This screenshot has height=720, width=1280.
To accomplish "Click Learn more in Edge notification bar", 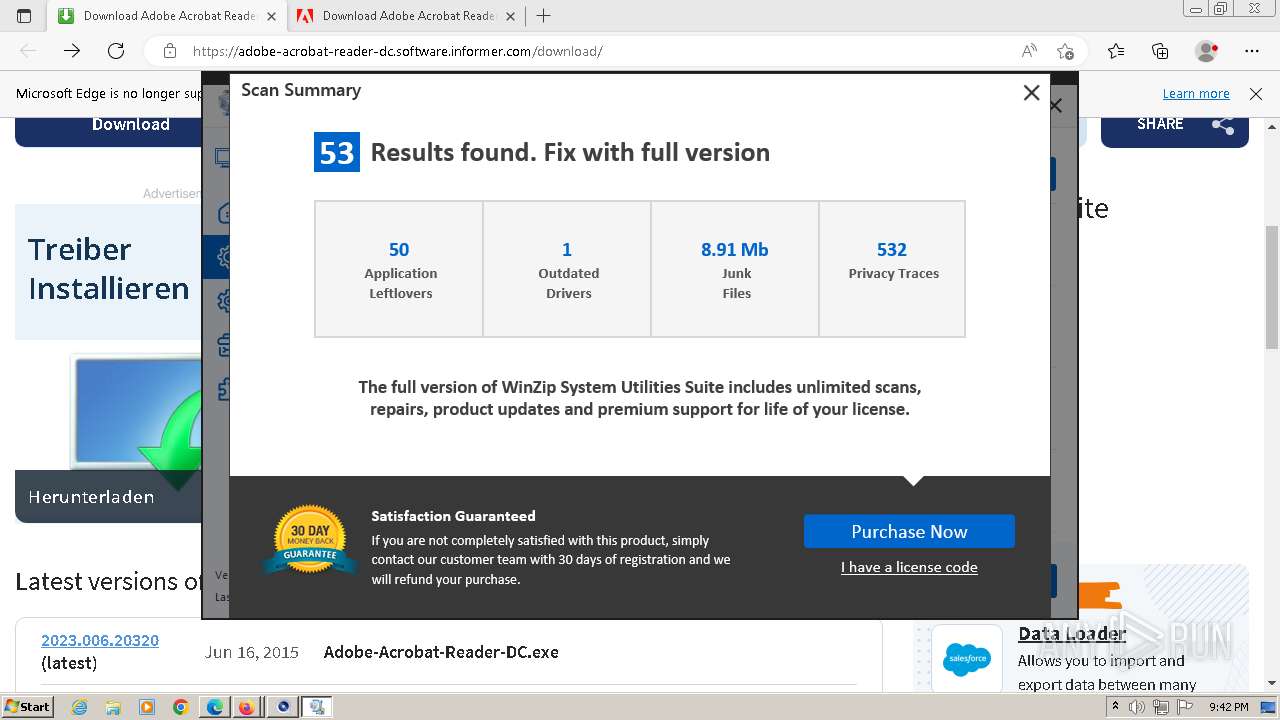I will (x=1196, y=93).
